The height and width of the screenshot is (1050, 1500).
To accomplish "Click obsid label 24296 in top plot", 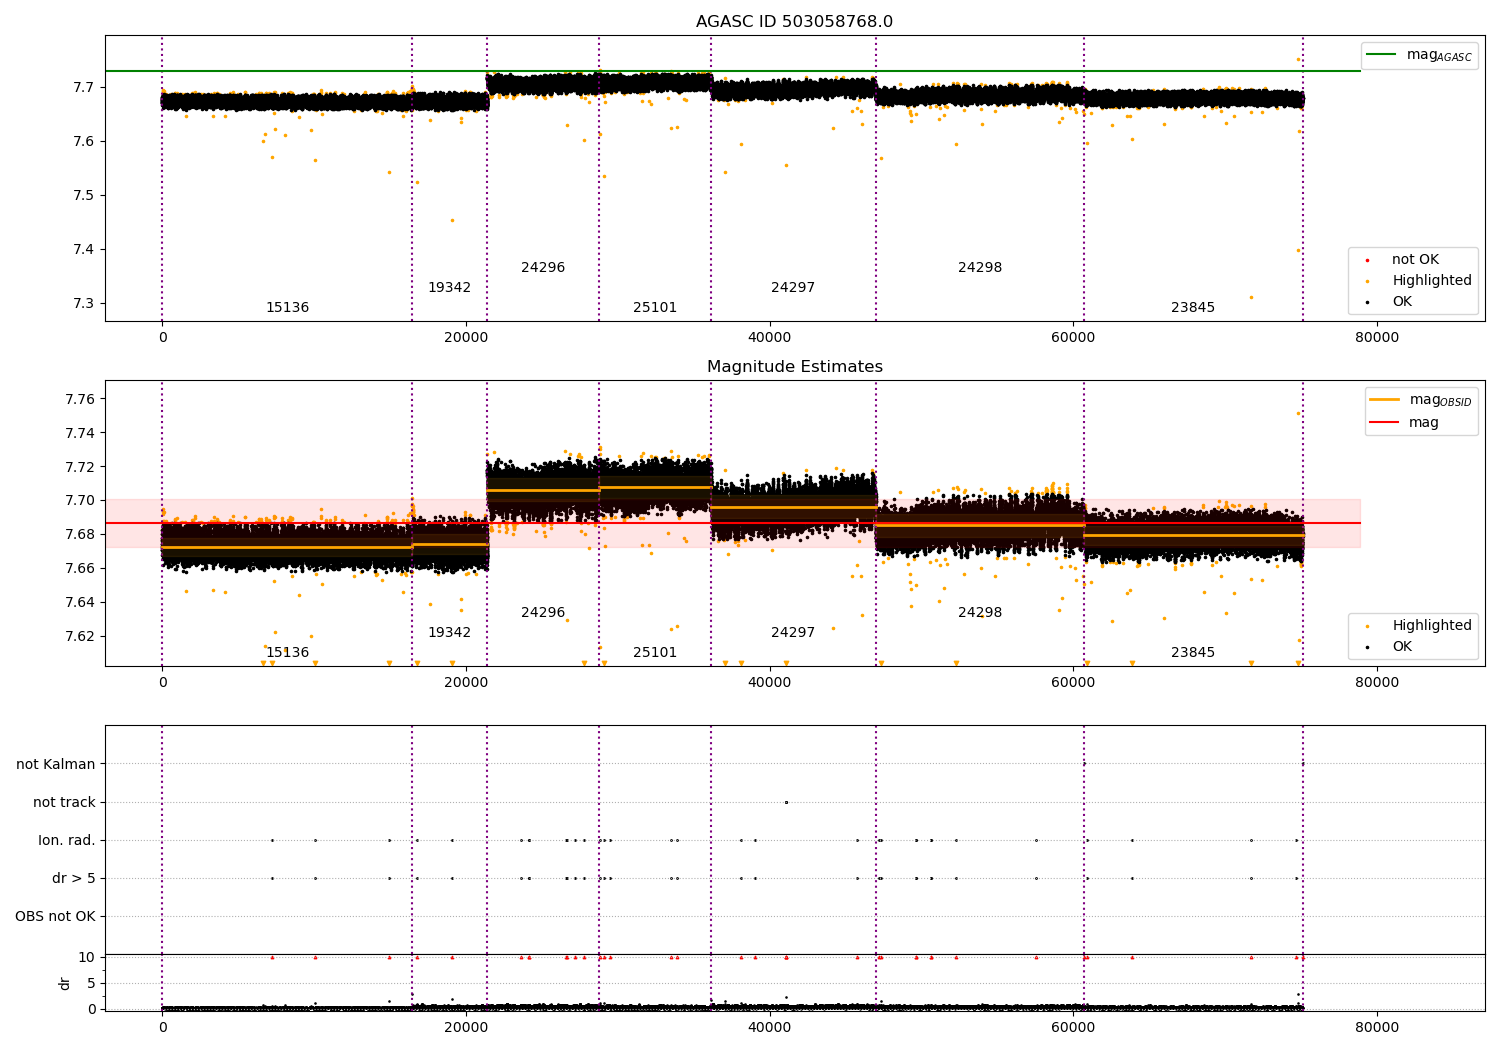I will pyautogui.click(x=543, y=268).
